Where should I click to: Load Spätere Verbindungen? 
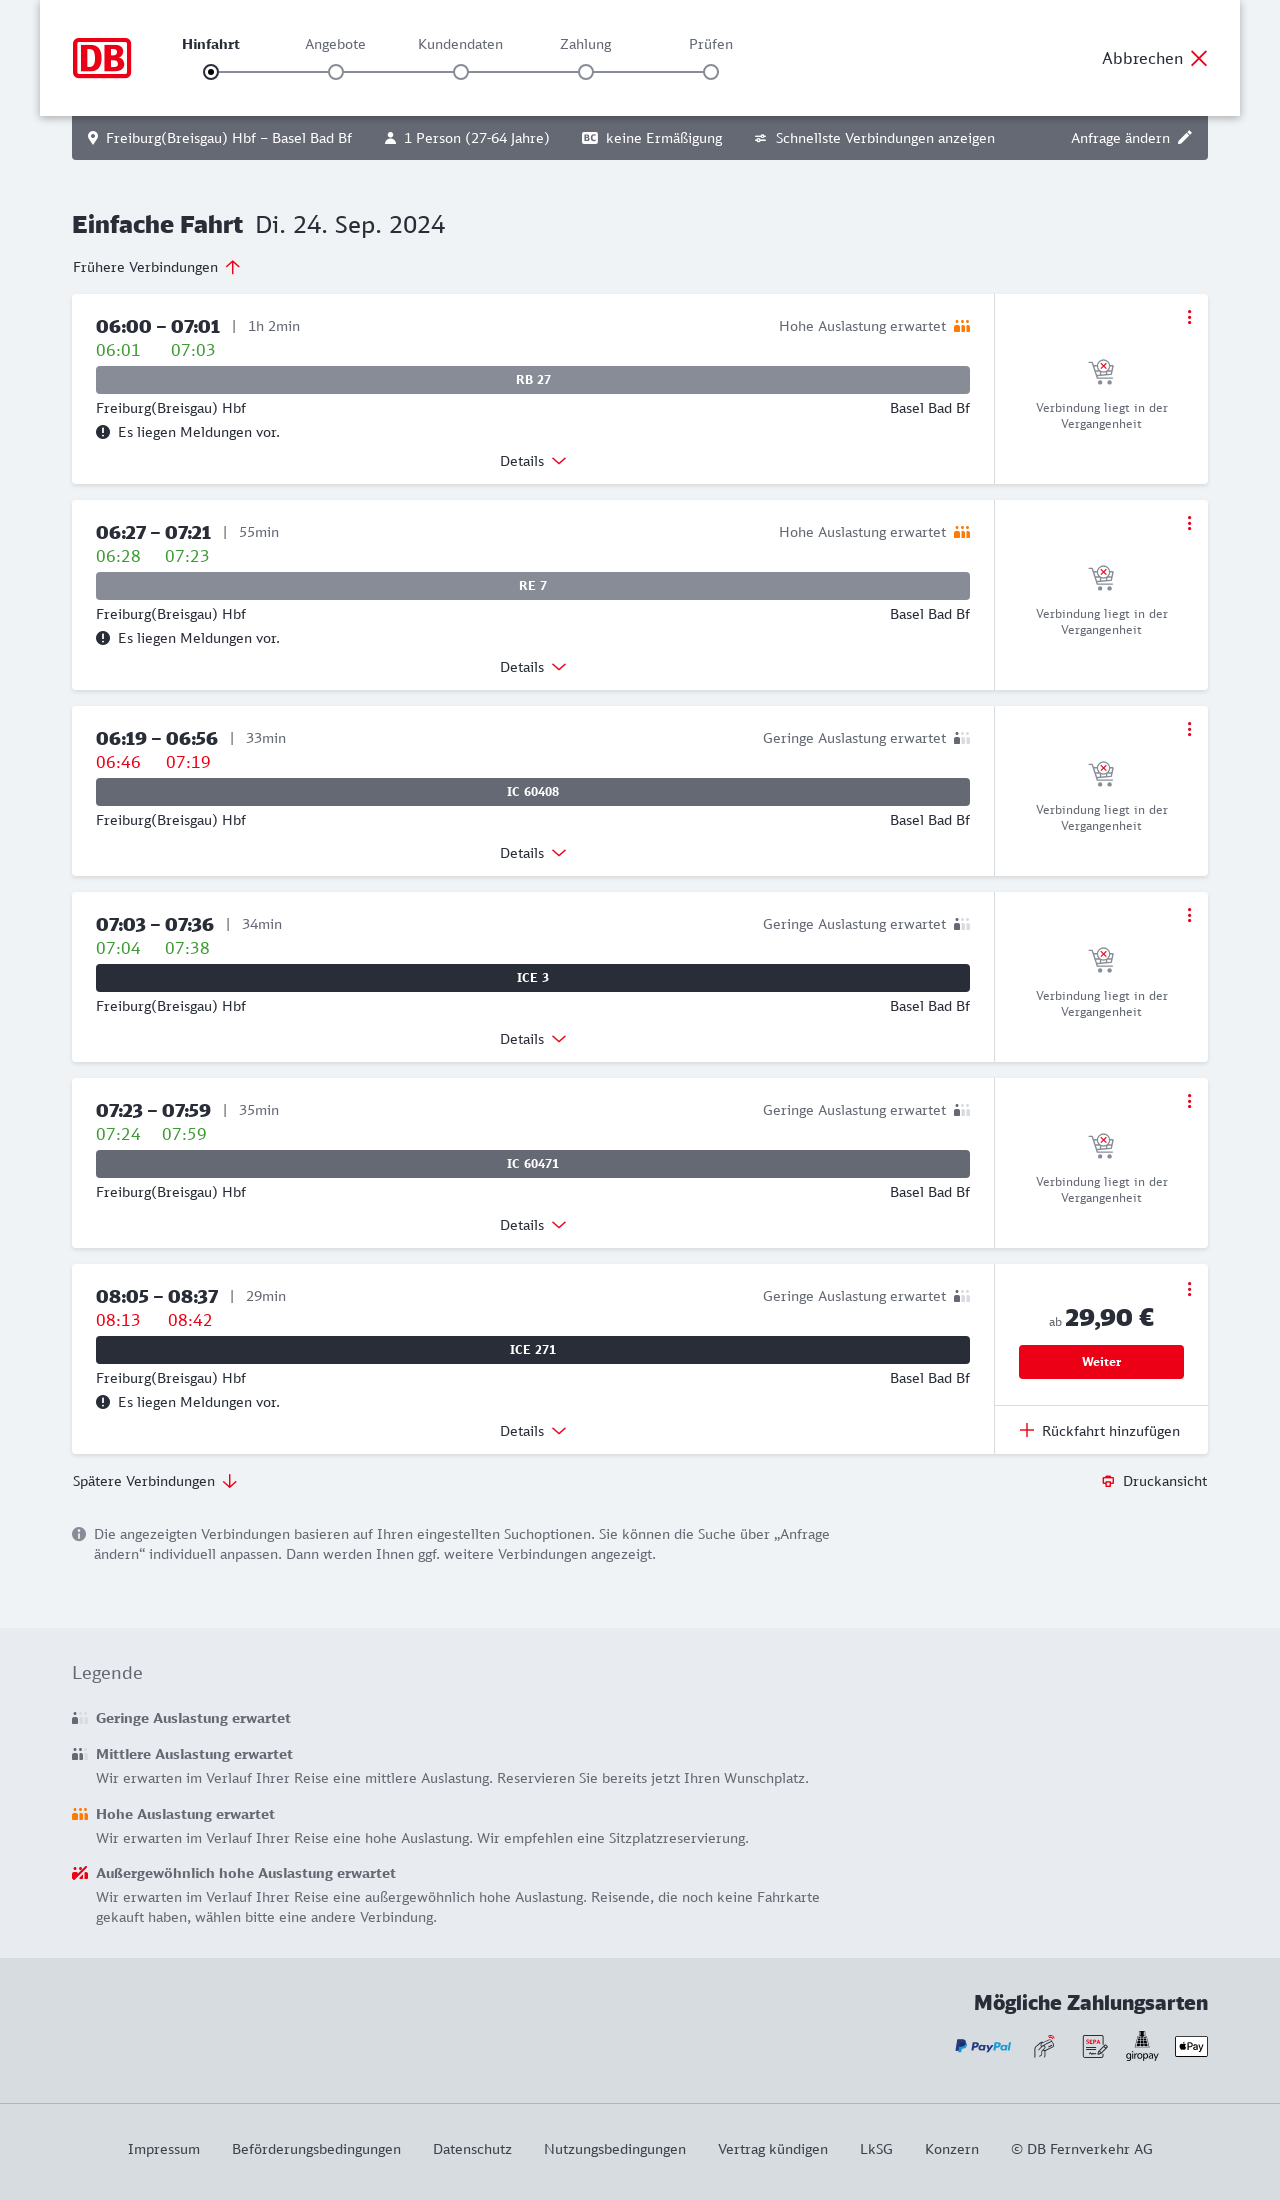pyautogui.click(x=155, y=1481)
